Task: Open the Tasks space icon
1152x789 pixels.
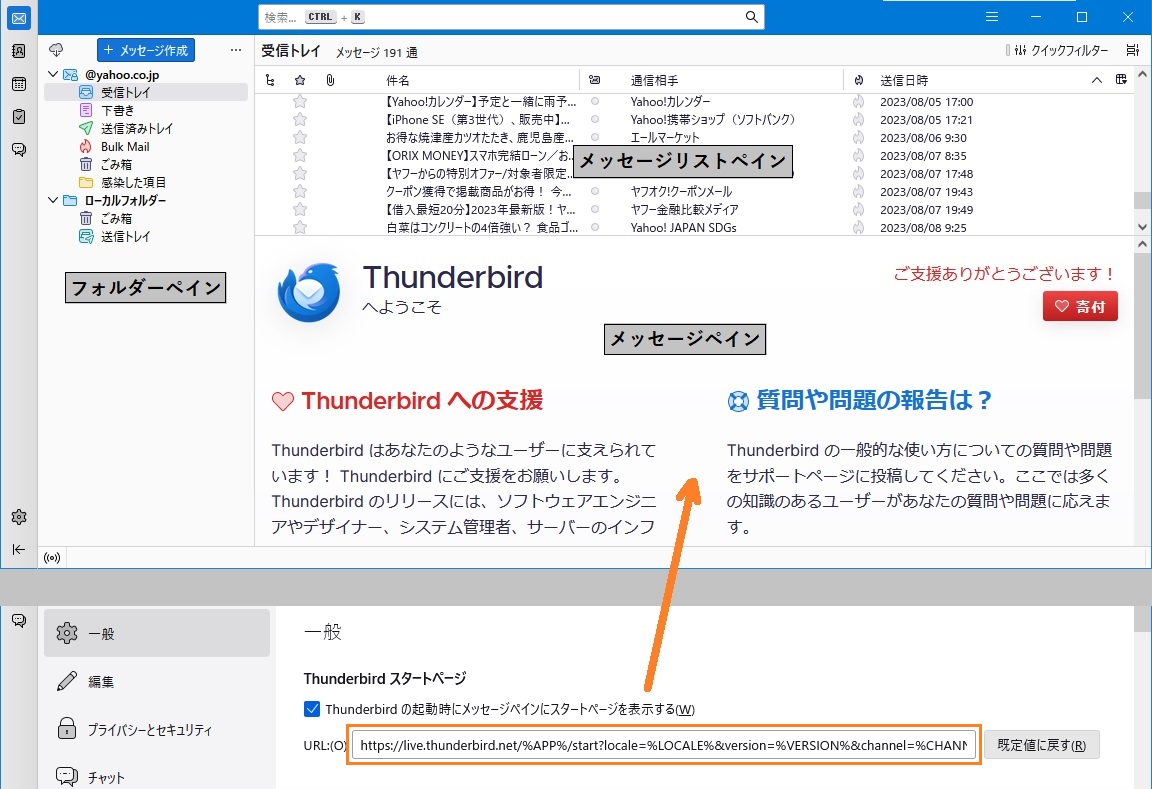Action: 18,117
